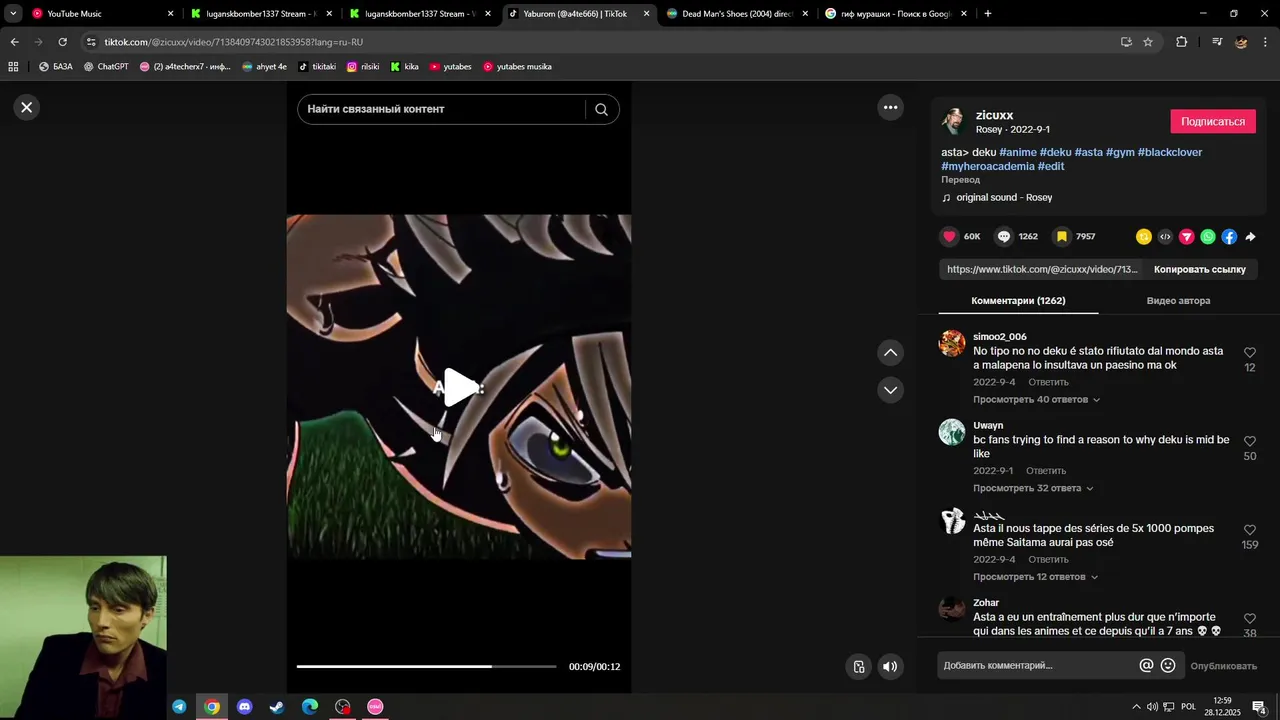Image resolution: width=1280 pixels, height=720 pixels.
Task: Open a new browser tab
Action: click(987, 14)
